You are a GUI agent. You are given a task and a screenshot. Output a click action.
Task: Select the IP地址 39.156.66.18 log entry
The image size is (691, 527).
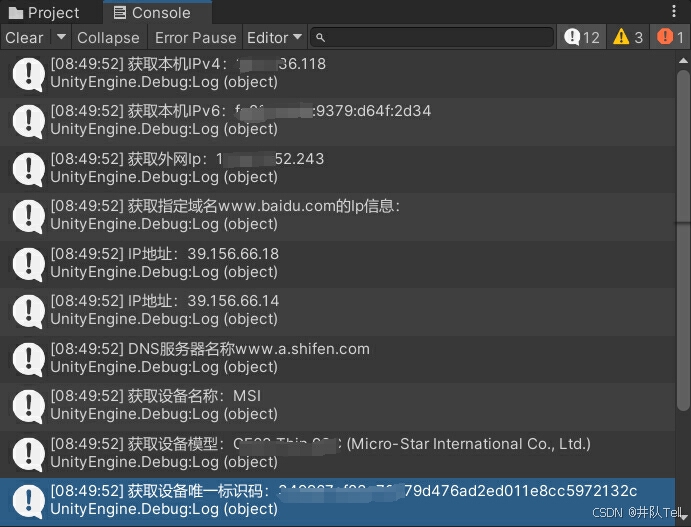(x=338, y=263)
